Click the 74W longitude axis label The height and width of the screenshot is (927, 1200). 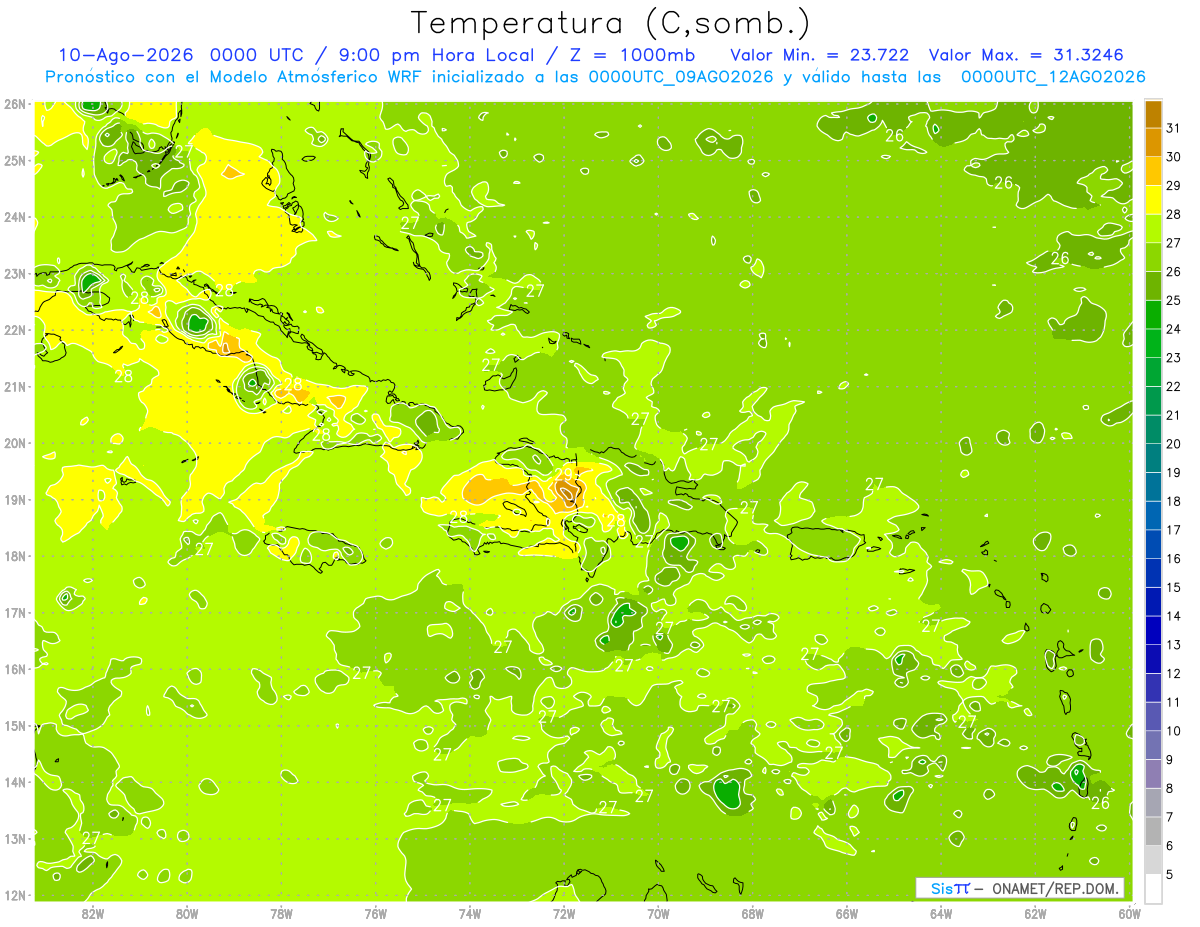tap(470, 913)
